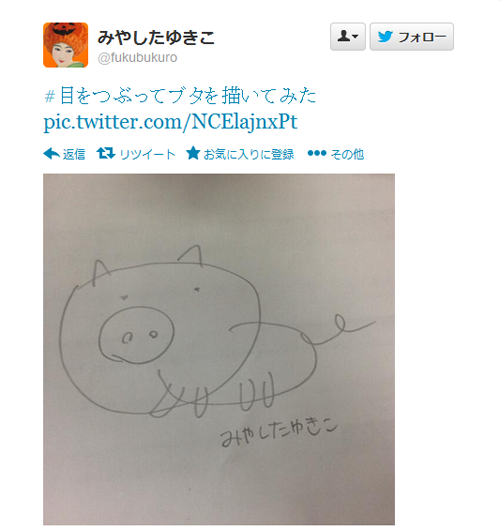Click the フォロー follow button

tap(411, 37)
